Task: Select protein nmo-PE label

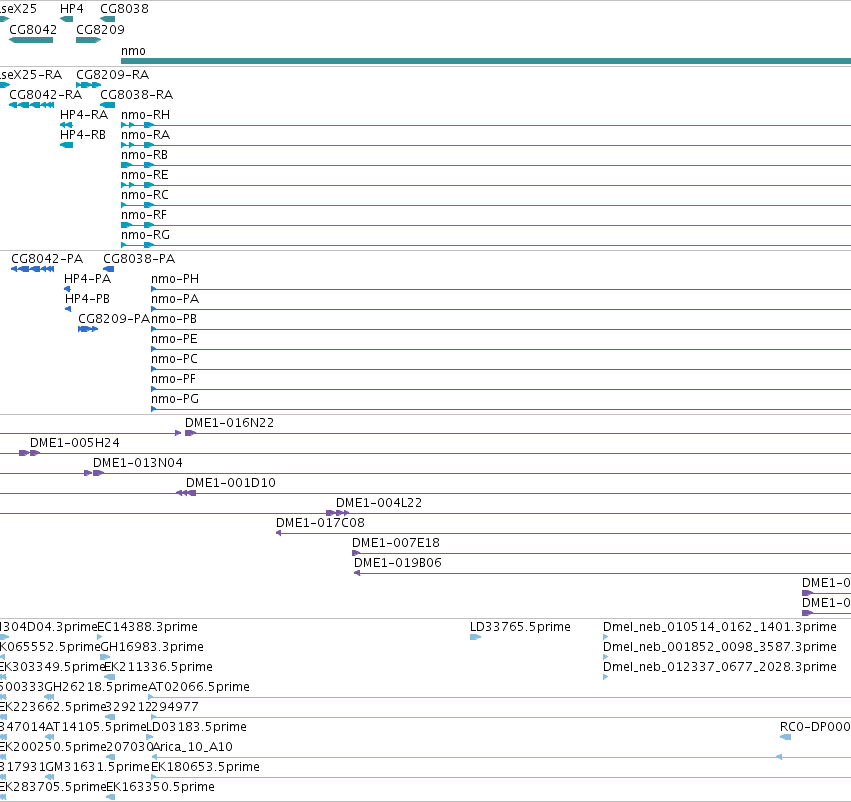Action: coord(174,339)
